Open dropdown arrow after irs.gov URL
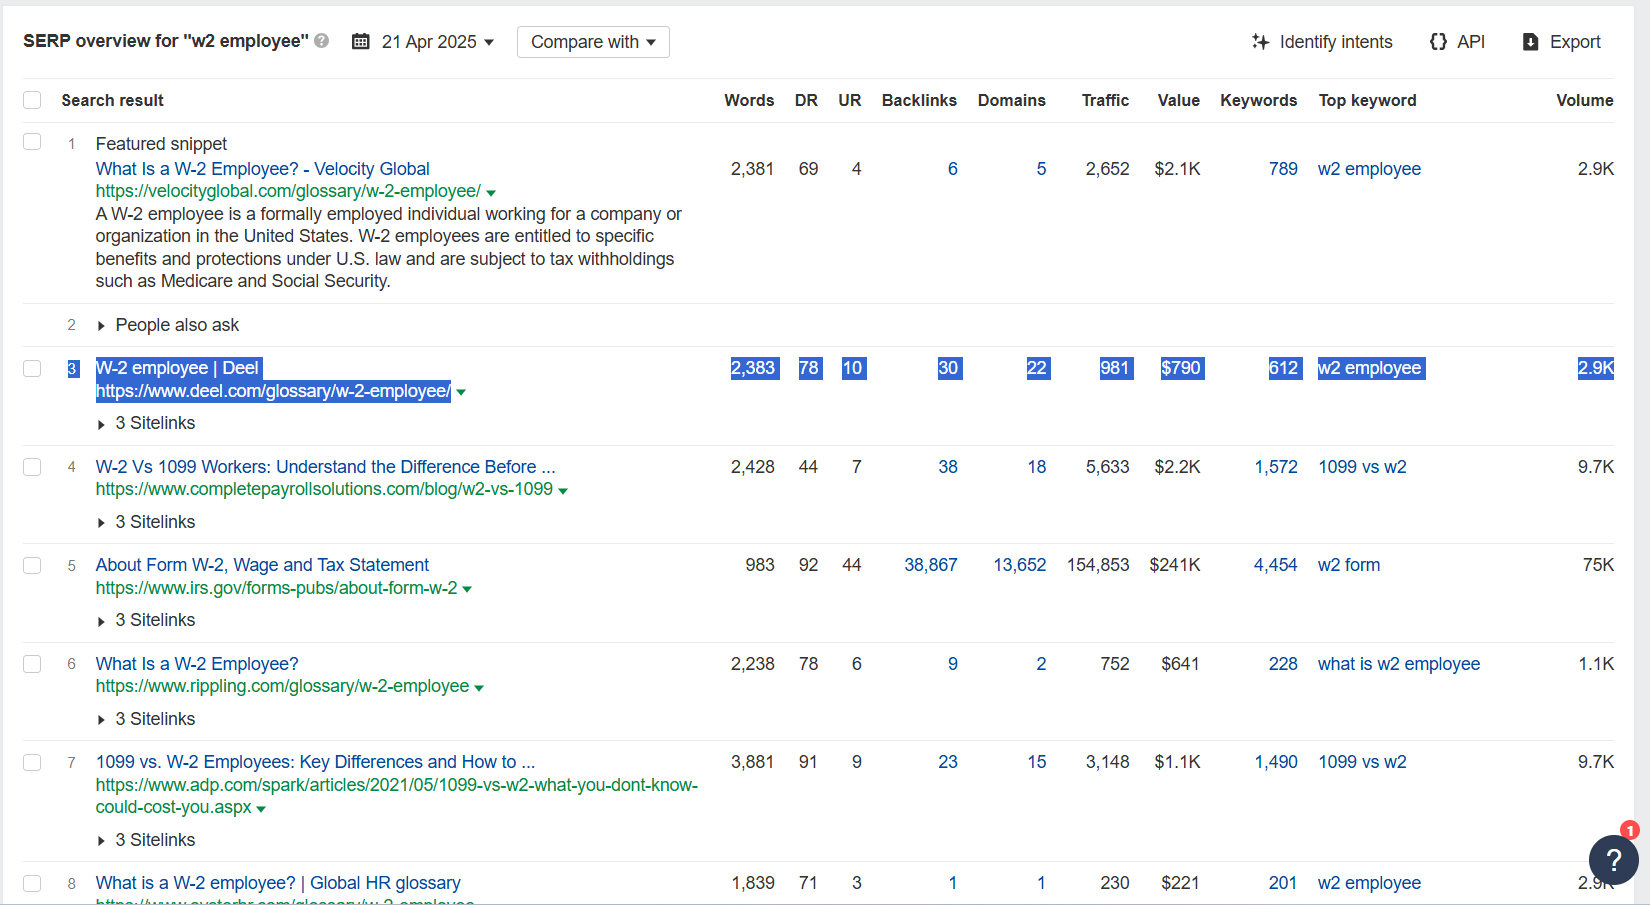Screen dimensions: 1650x905 point(467,589)
